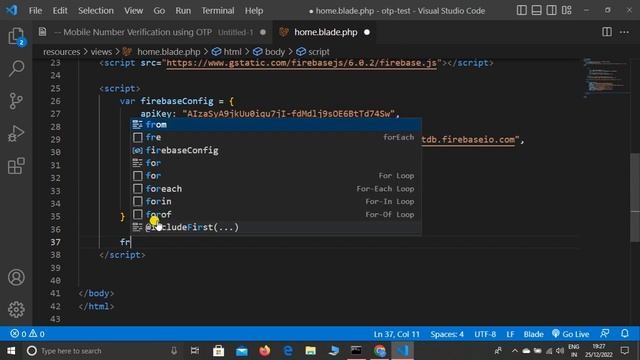This screenshot has height=360, width=640.
Task: Open File Explorer from the taskbar
Action: coord(311,351)
